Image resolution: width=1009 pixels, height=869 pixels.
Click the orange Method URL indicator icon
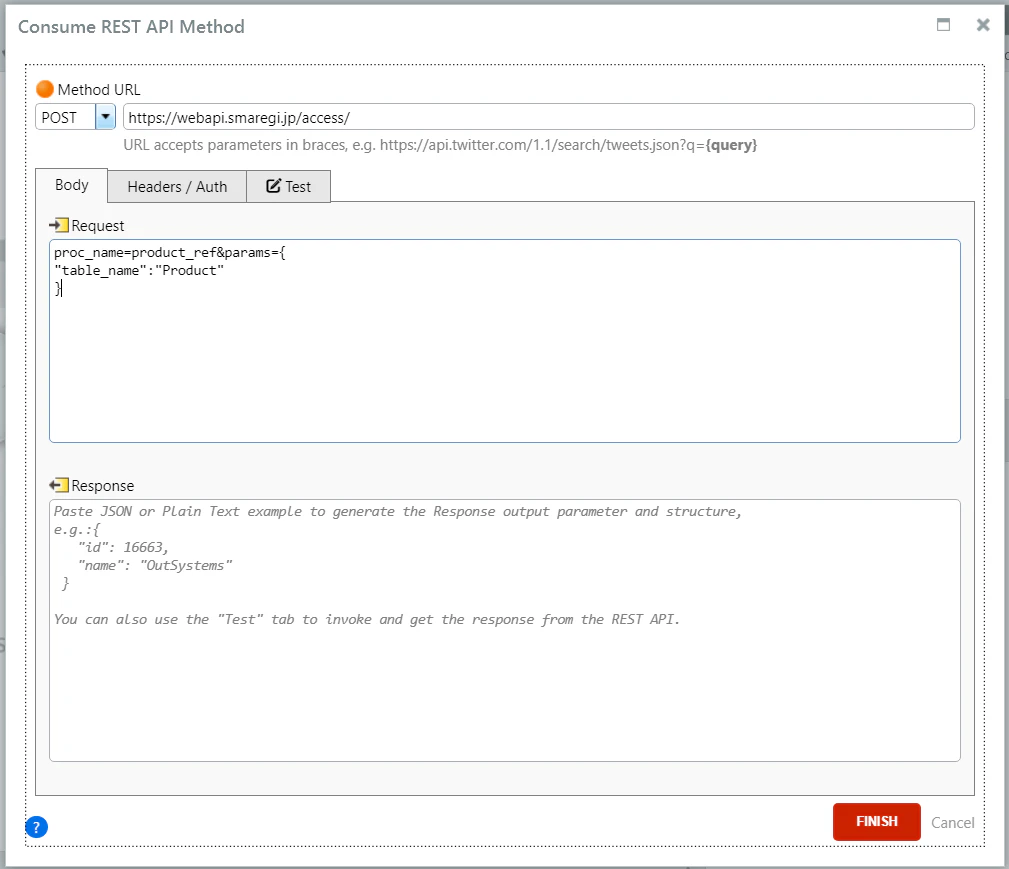pyautogui.click(x=45, y=89)
